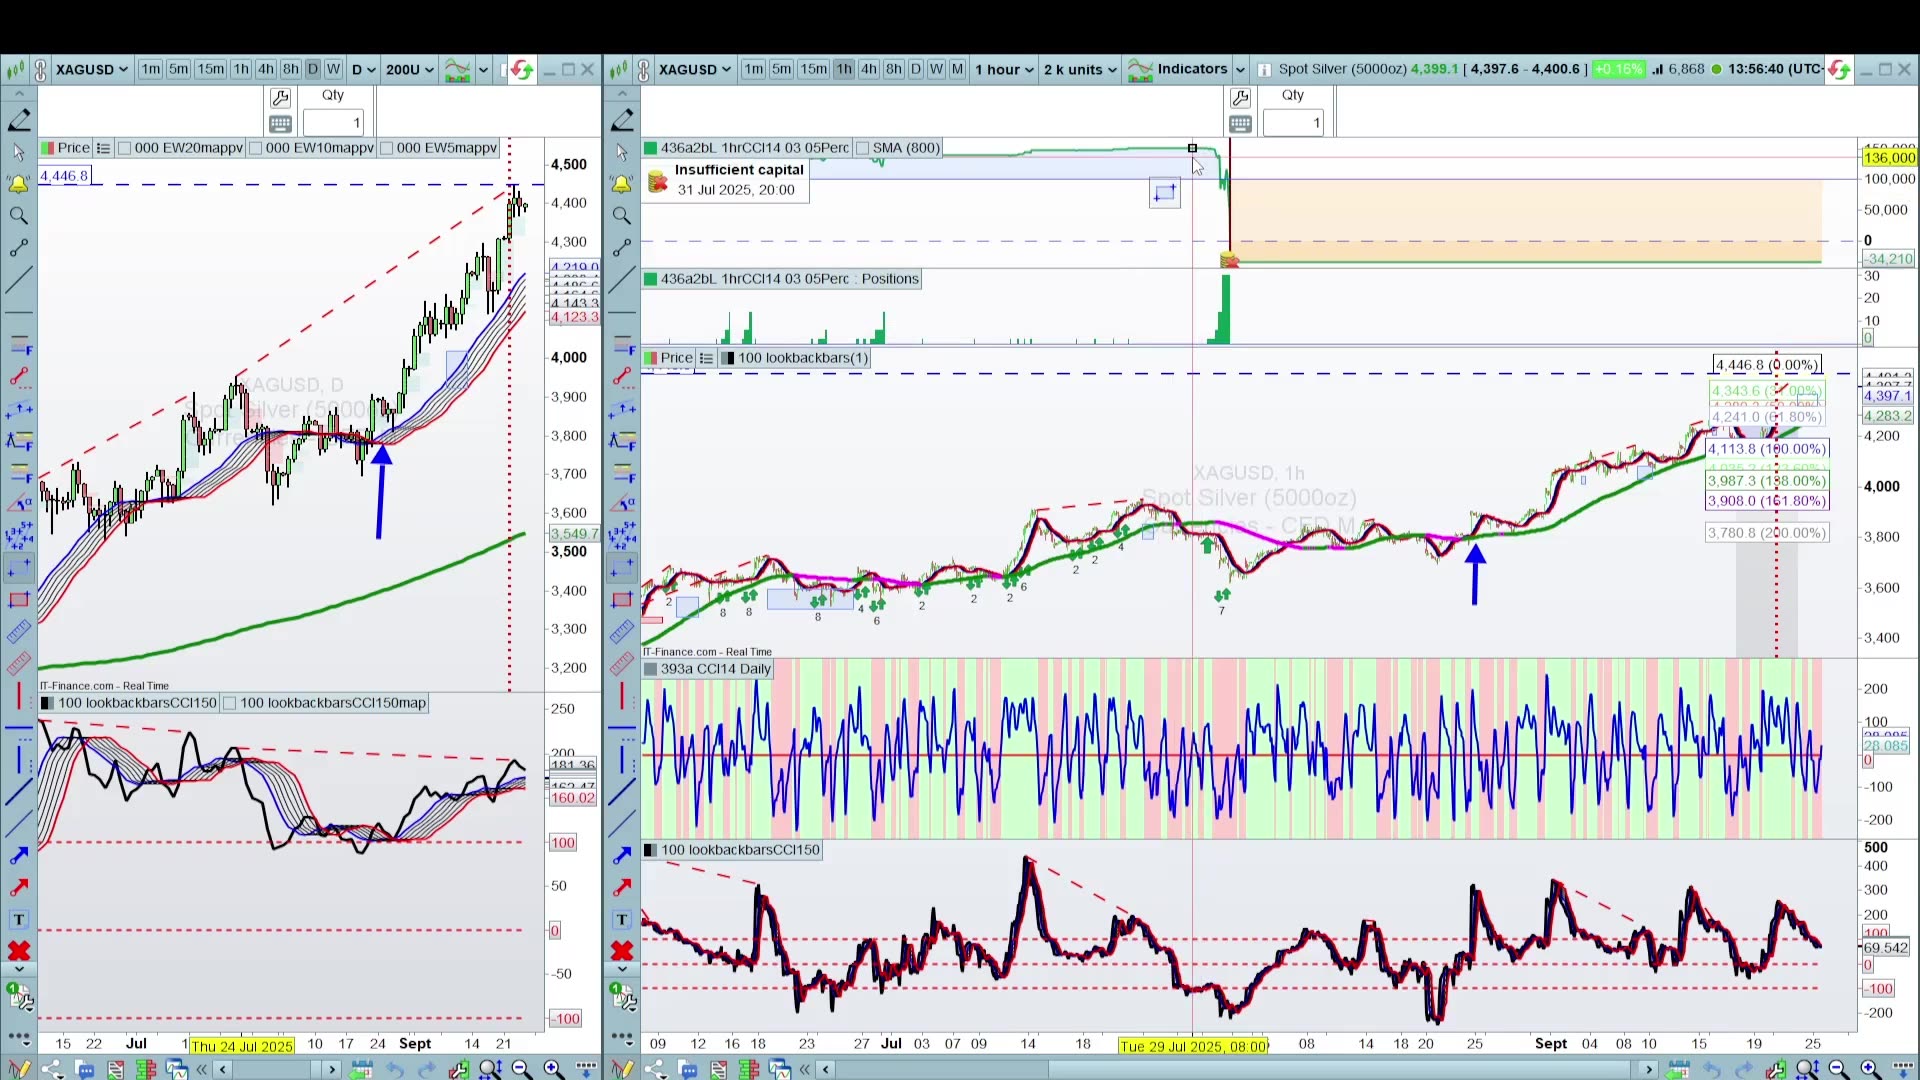Screen dimensions: 1920x1080
Task: Toggle the SMA (800) checkbox
Action: pyautogui.click(x=863, y=148)
